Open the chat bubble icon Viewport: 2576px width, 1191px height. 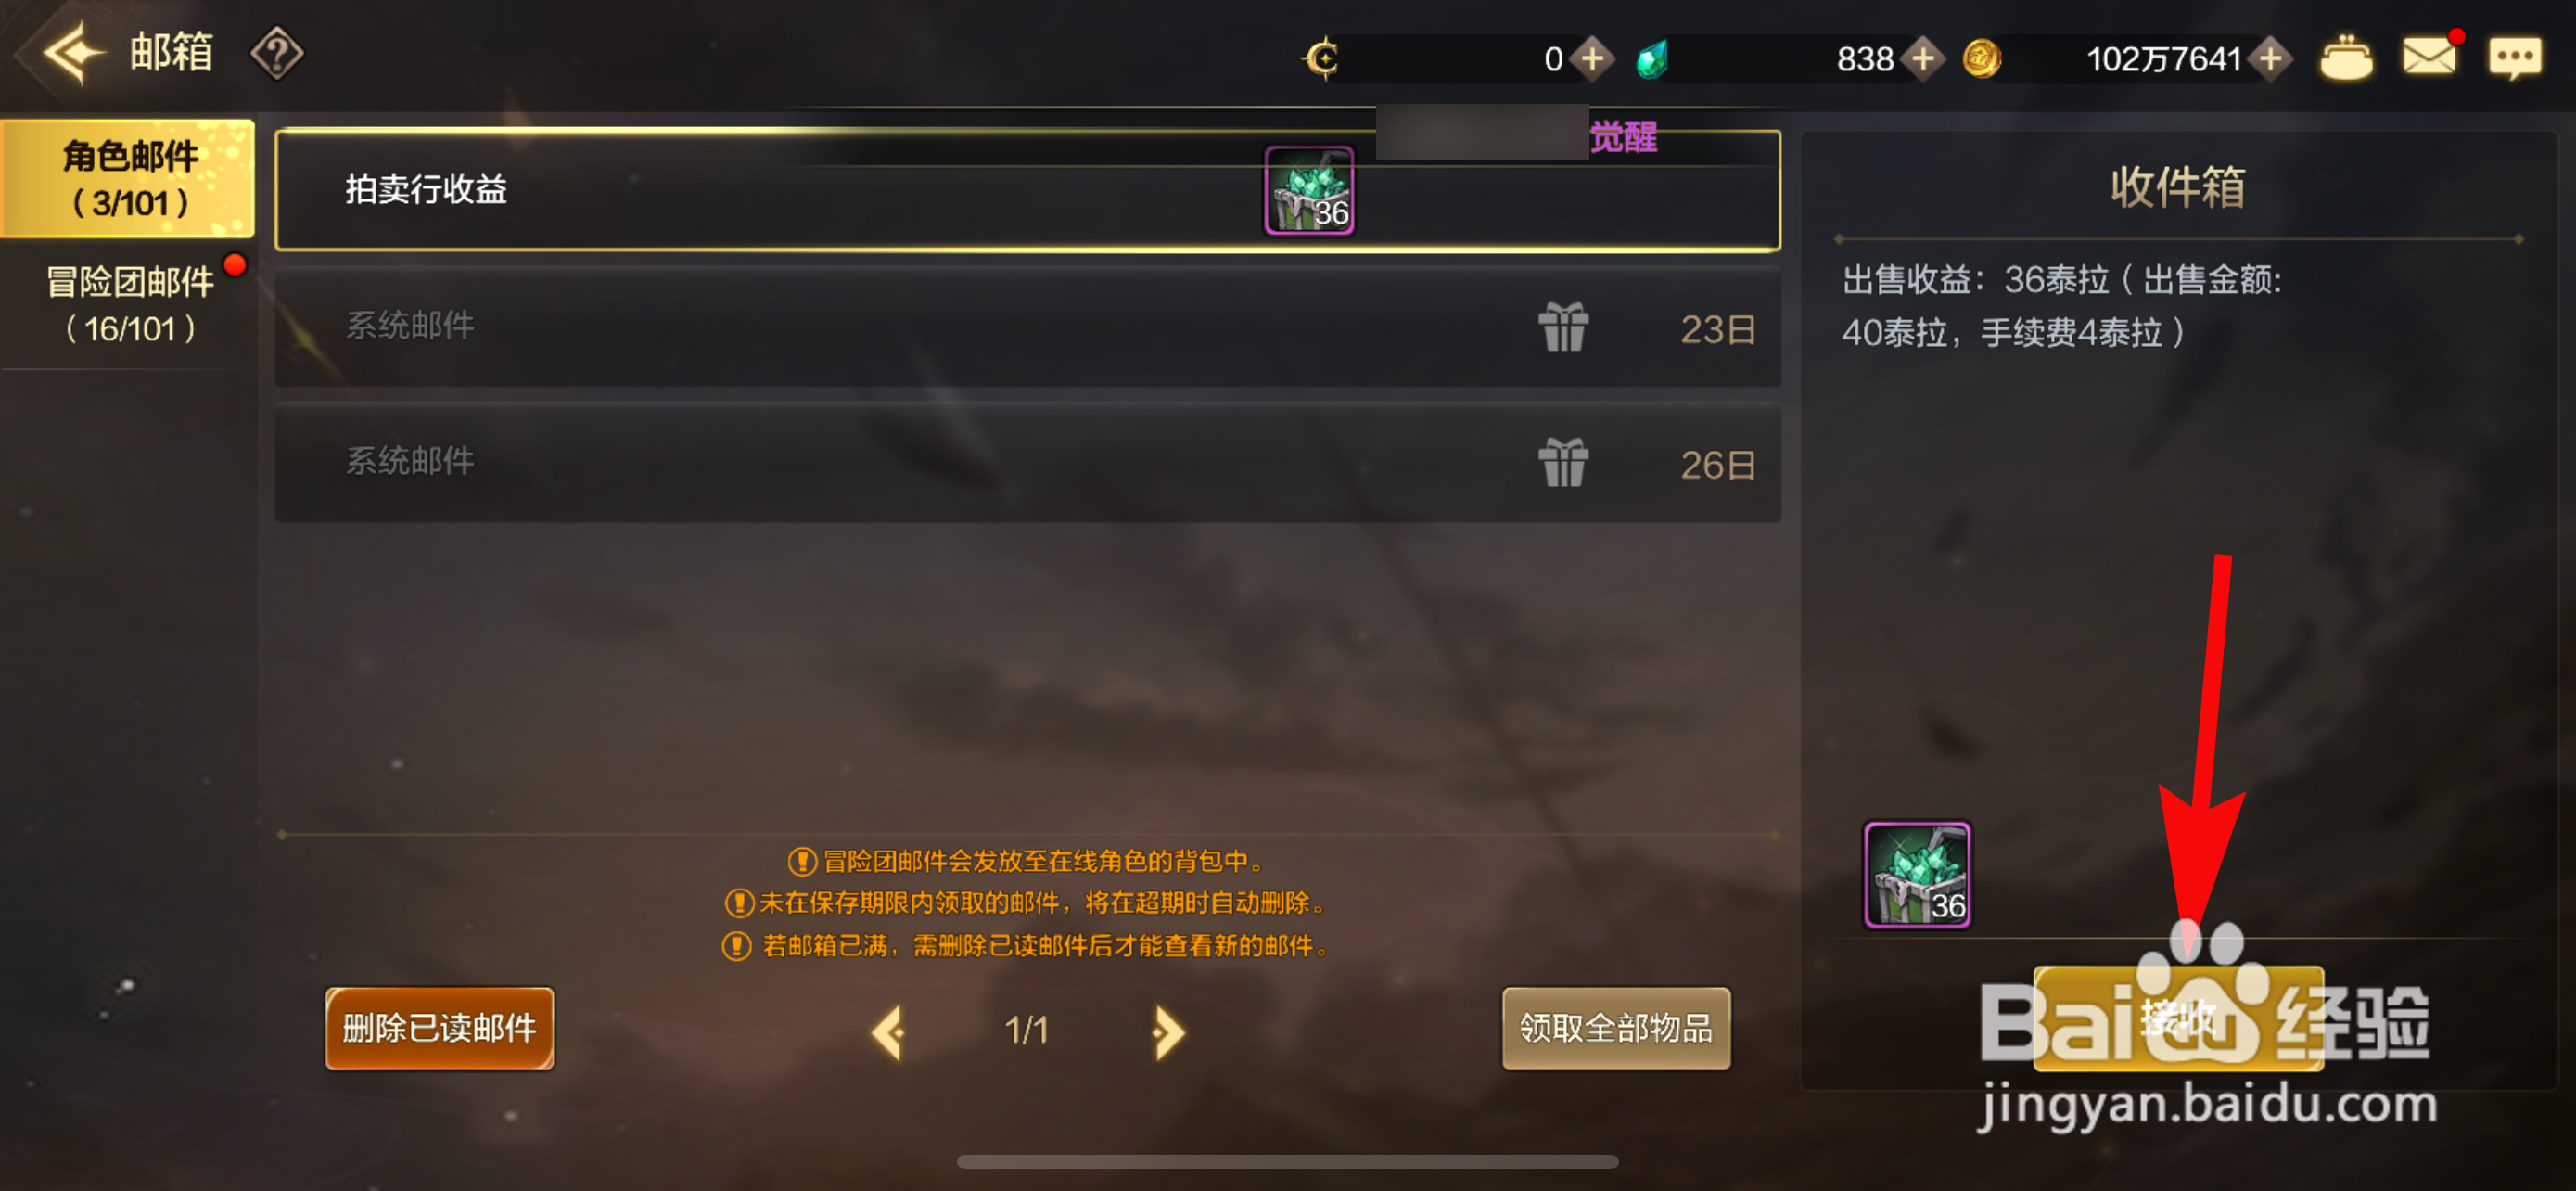click(2515, 57)
